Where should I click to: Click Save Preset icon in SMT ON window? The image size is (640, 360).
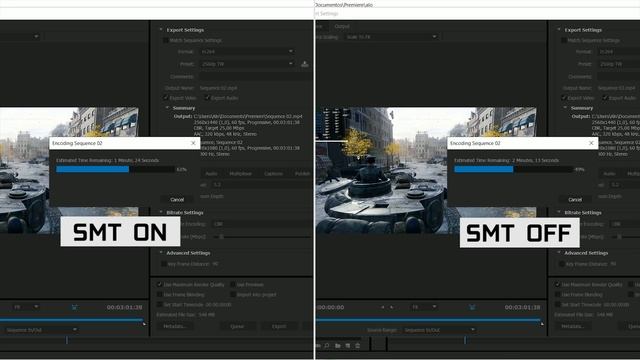pyautogui.click(x=304, y=64)
